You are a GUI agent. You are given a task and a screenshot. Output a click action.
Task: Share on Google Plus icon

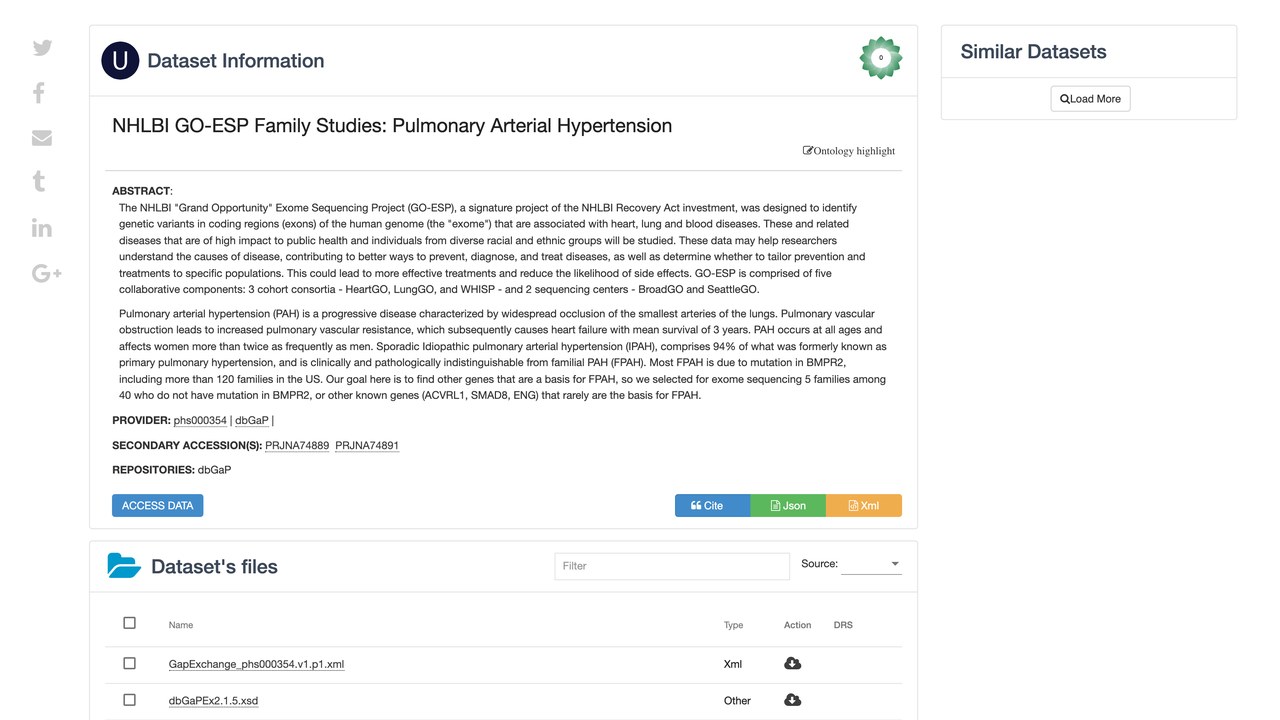(x=47, y=273)
